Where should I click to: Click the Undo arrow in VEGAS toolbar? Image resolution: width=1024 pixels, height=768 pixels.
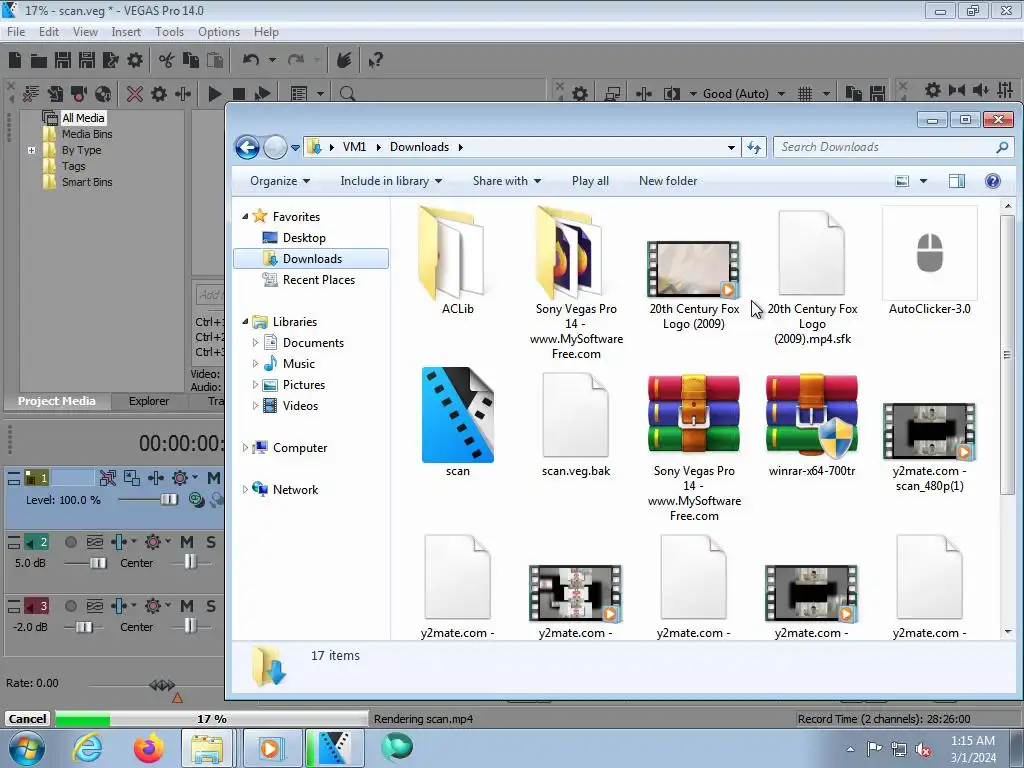[x=251, y=60]
